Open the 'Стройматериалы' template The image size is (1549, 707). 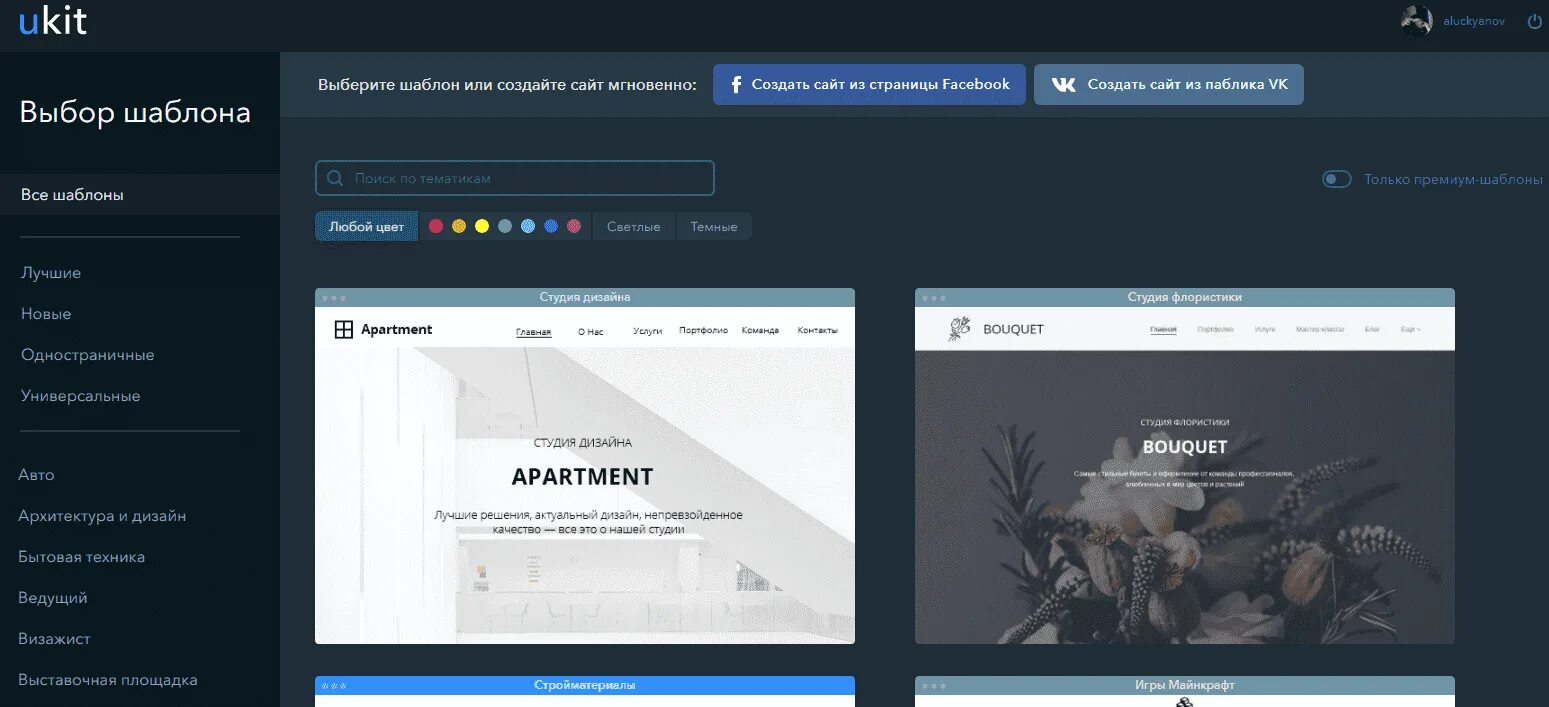coord(585,691)
